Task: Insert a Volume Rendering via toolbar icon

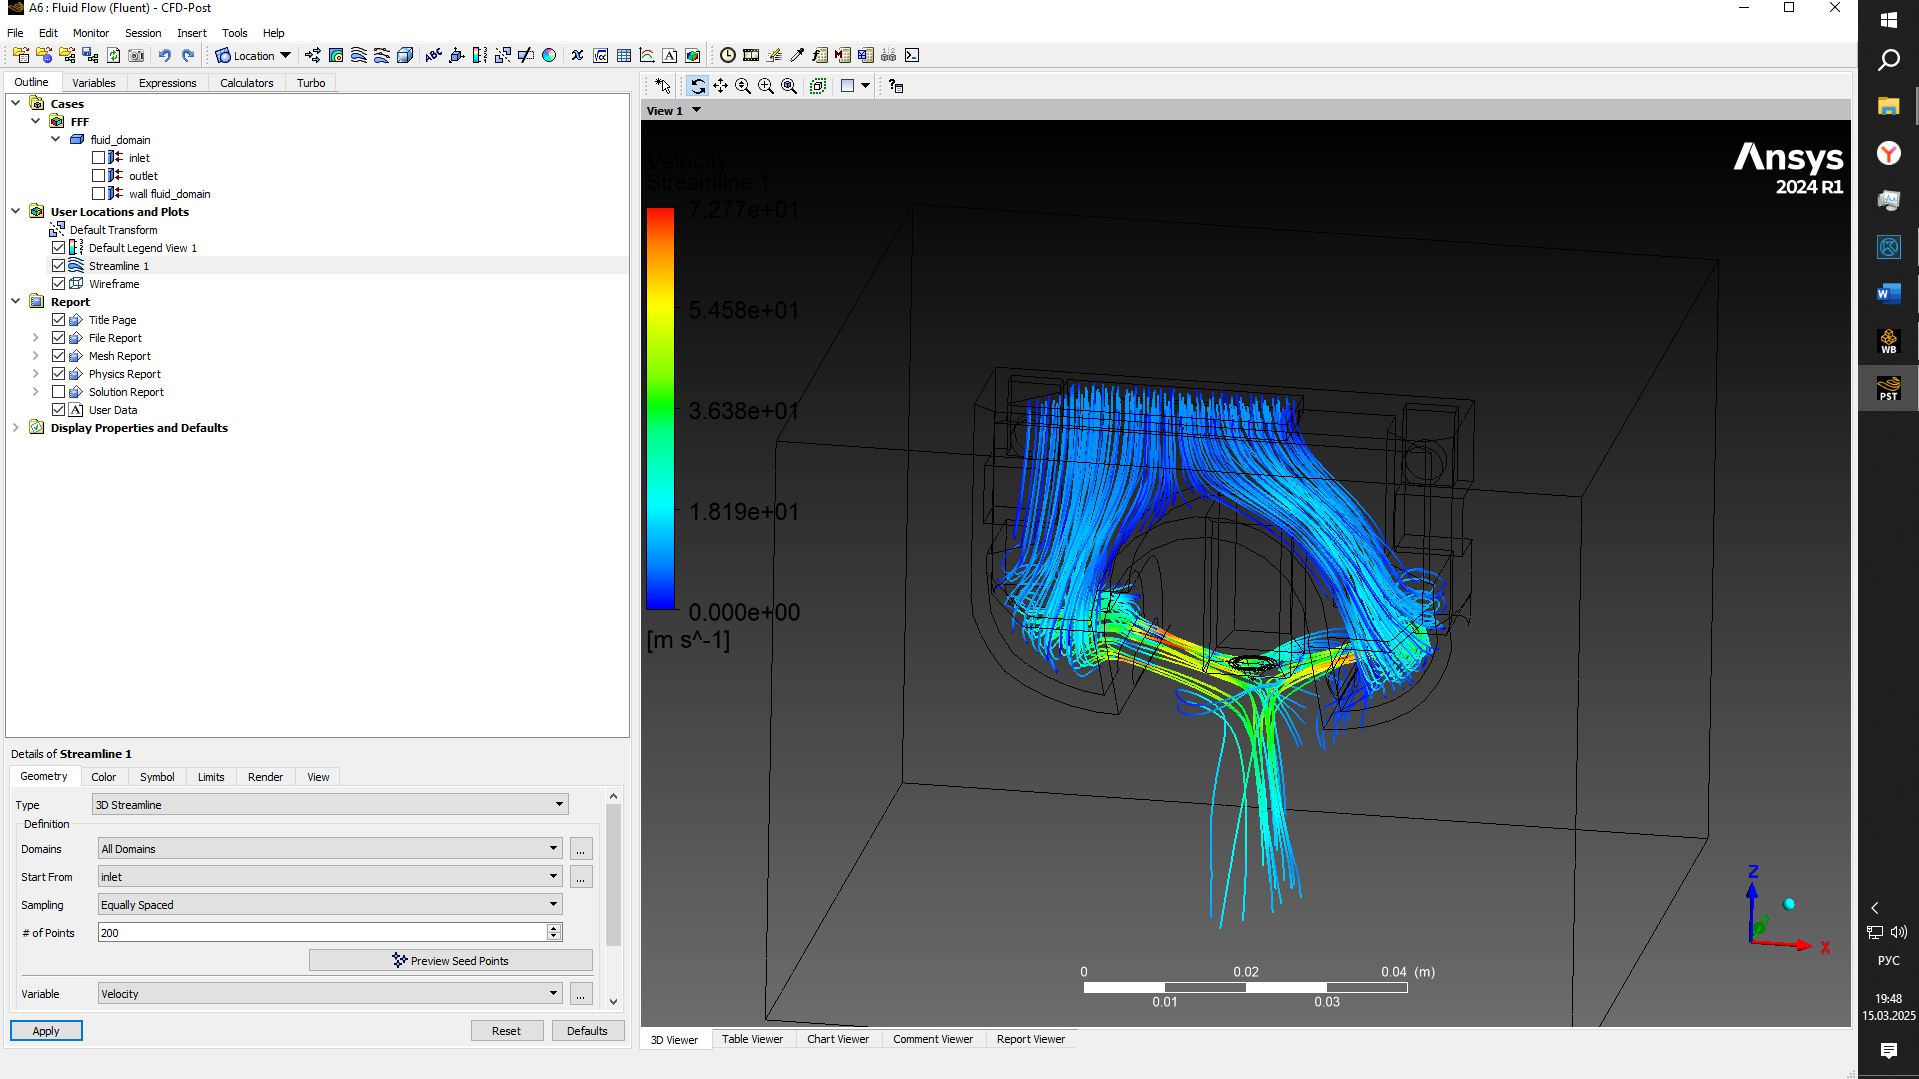Action: point(405,55)
